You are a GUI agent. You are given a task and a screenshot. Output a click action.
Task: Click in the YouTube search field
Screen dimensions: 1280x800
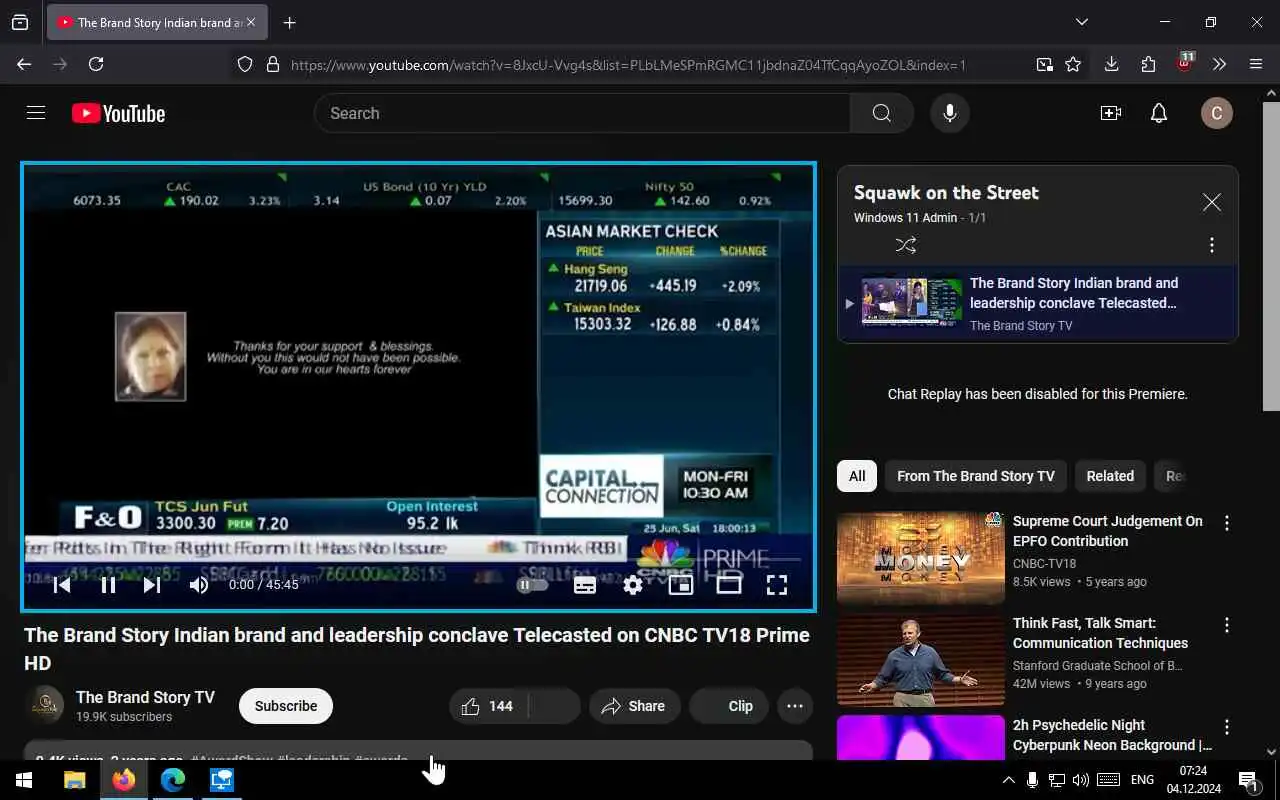click(x=582, y=113)
